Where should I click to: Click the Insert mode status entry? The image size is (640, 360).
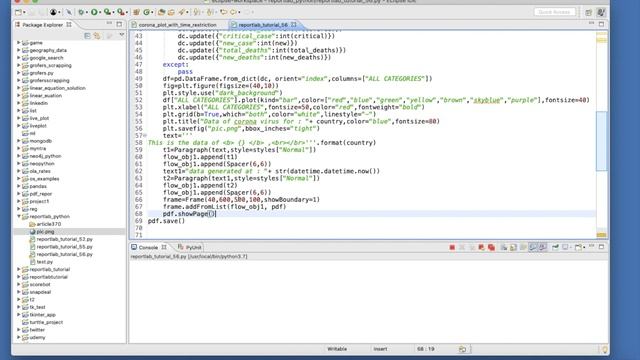pos(380,349)
